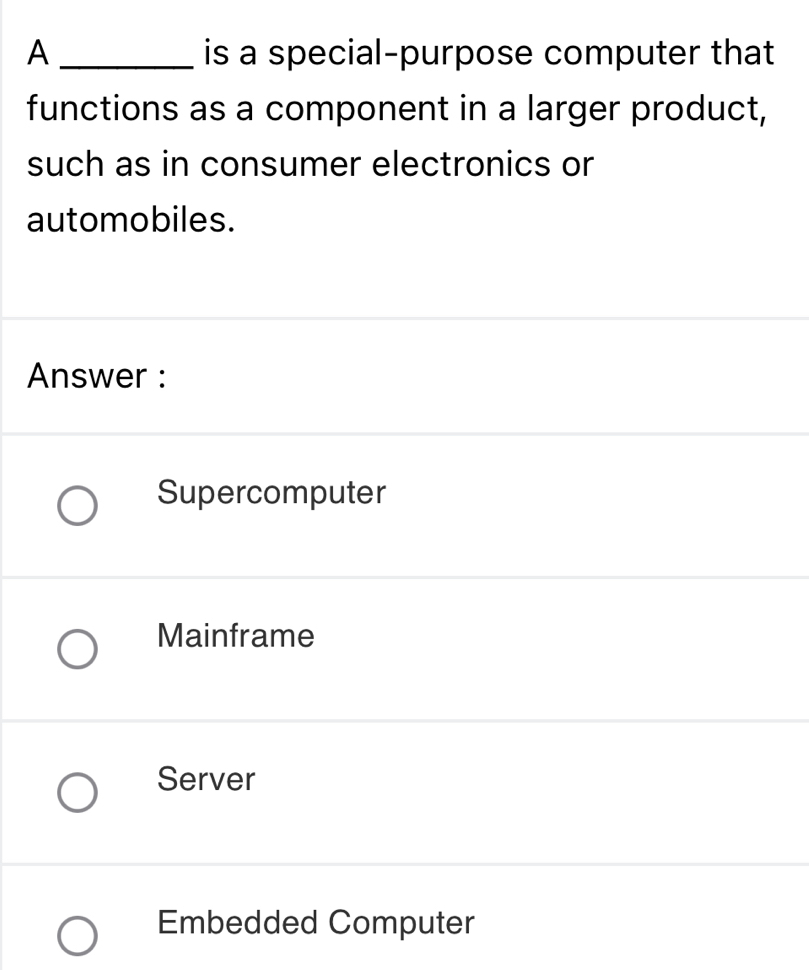This screenshot has height=970, width=809.
Task: Click the Mainframe answer label
Action: [x=234, y=636]
